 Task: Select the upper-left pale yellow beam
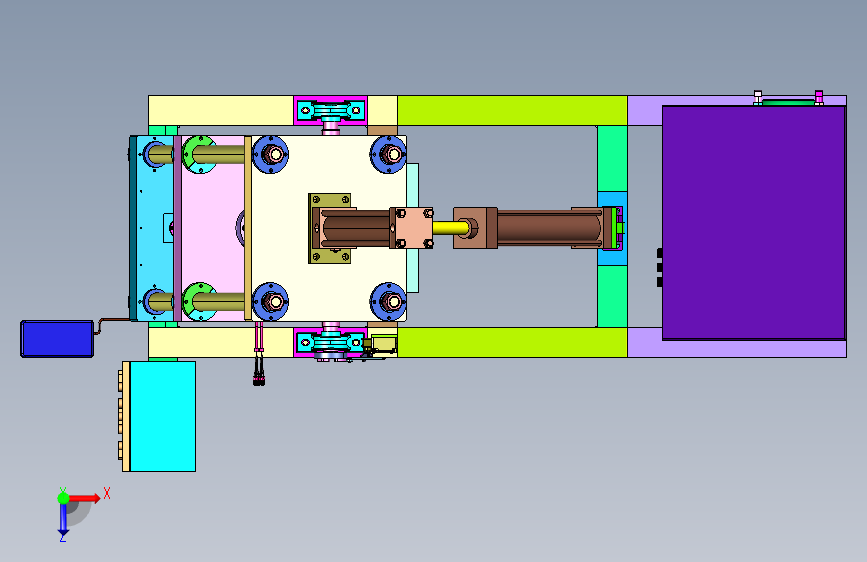(x=221, y=110)
